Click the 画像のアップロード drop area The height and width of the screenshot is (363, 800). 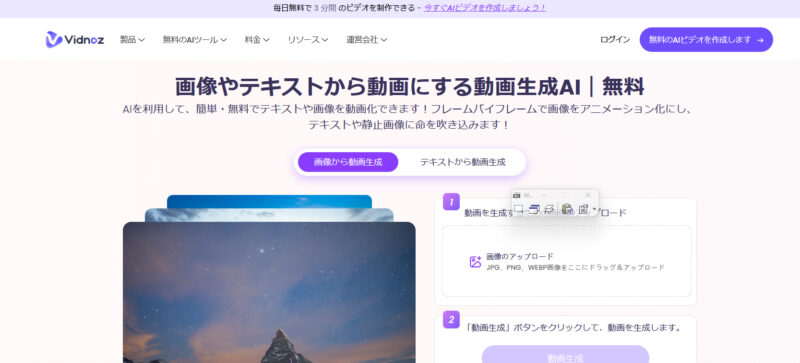click(x=566, y=261)
